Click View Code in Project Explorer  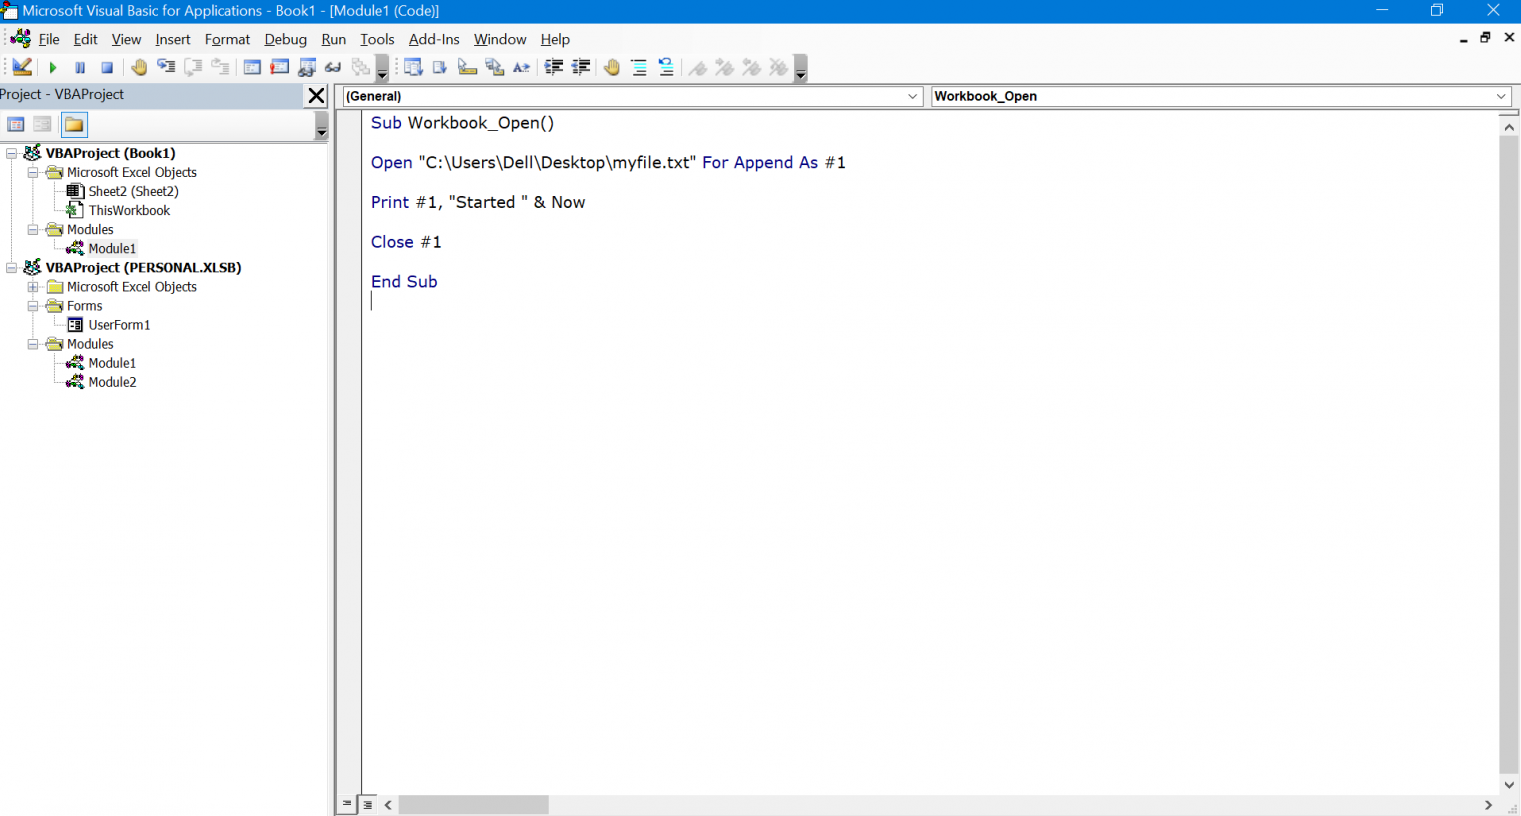click(x=16, y=124)
